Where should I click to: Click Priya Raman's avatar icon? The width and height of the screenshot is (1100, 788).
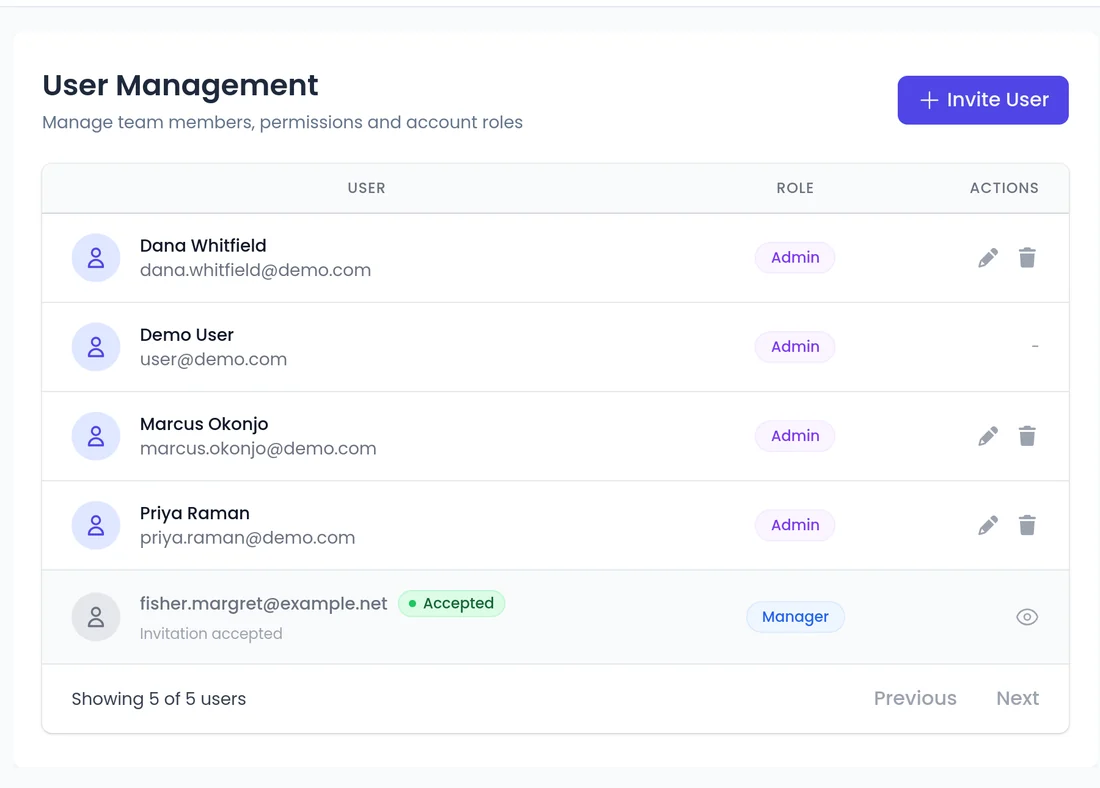pos(96,525)
